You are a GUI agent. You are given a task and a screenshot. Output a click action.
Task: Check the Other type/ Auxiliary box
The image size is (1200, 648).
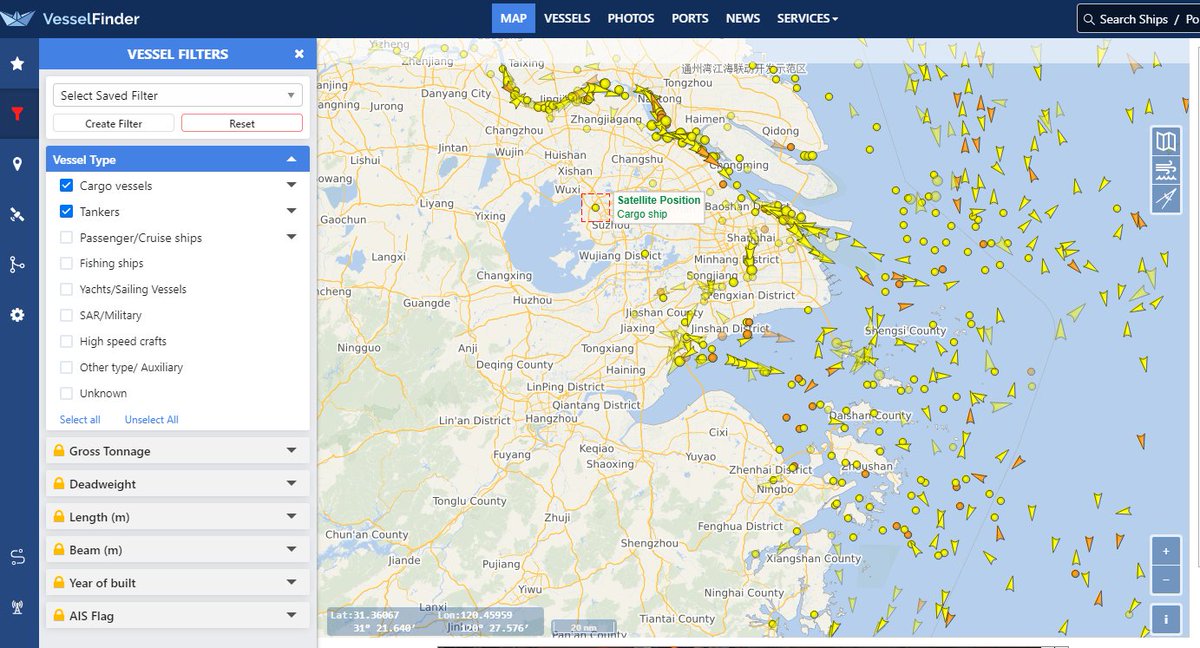point(66,367)
